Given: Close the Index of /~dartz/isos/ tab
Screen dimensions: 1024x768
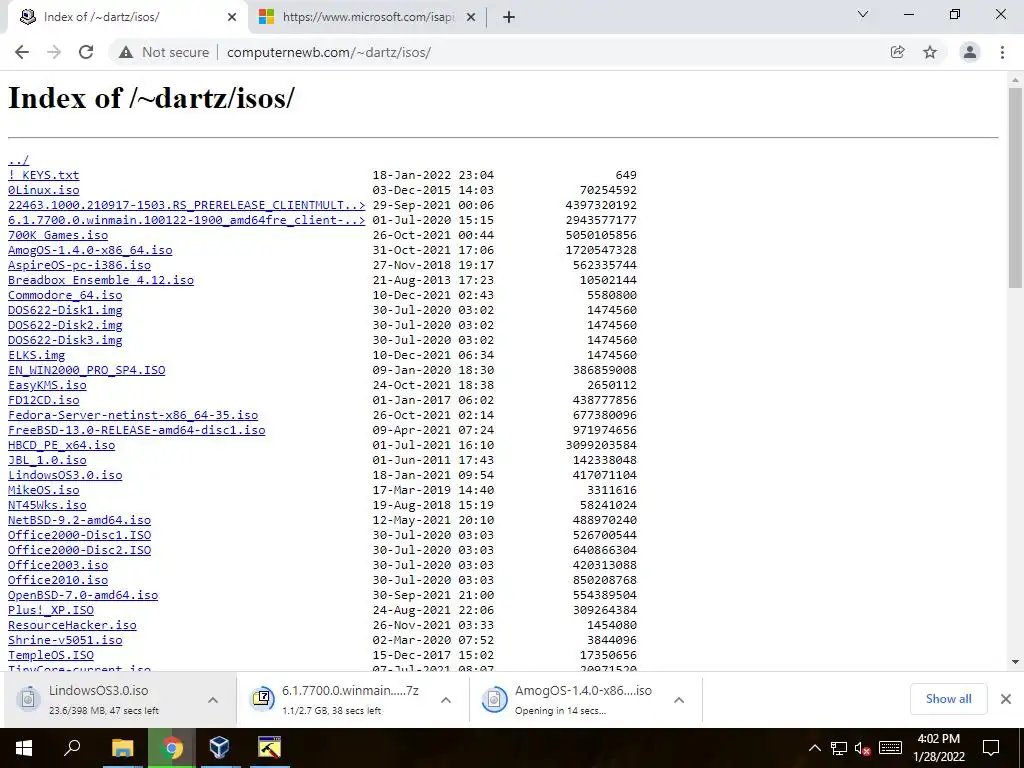Looking at the screenshot, I should 232,17.
